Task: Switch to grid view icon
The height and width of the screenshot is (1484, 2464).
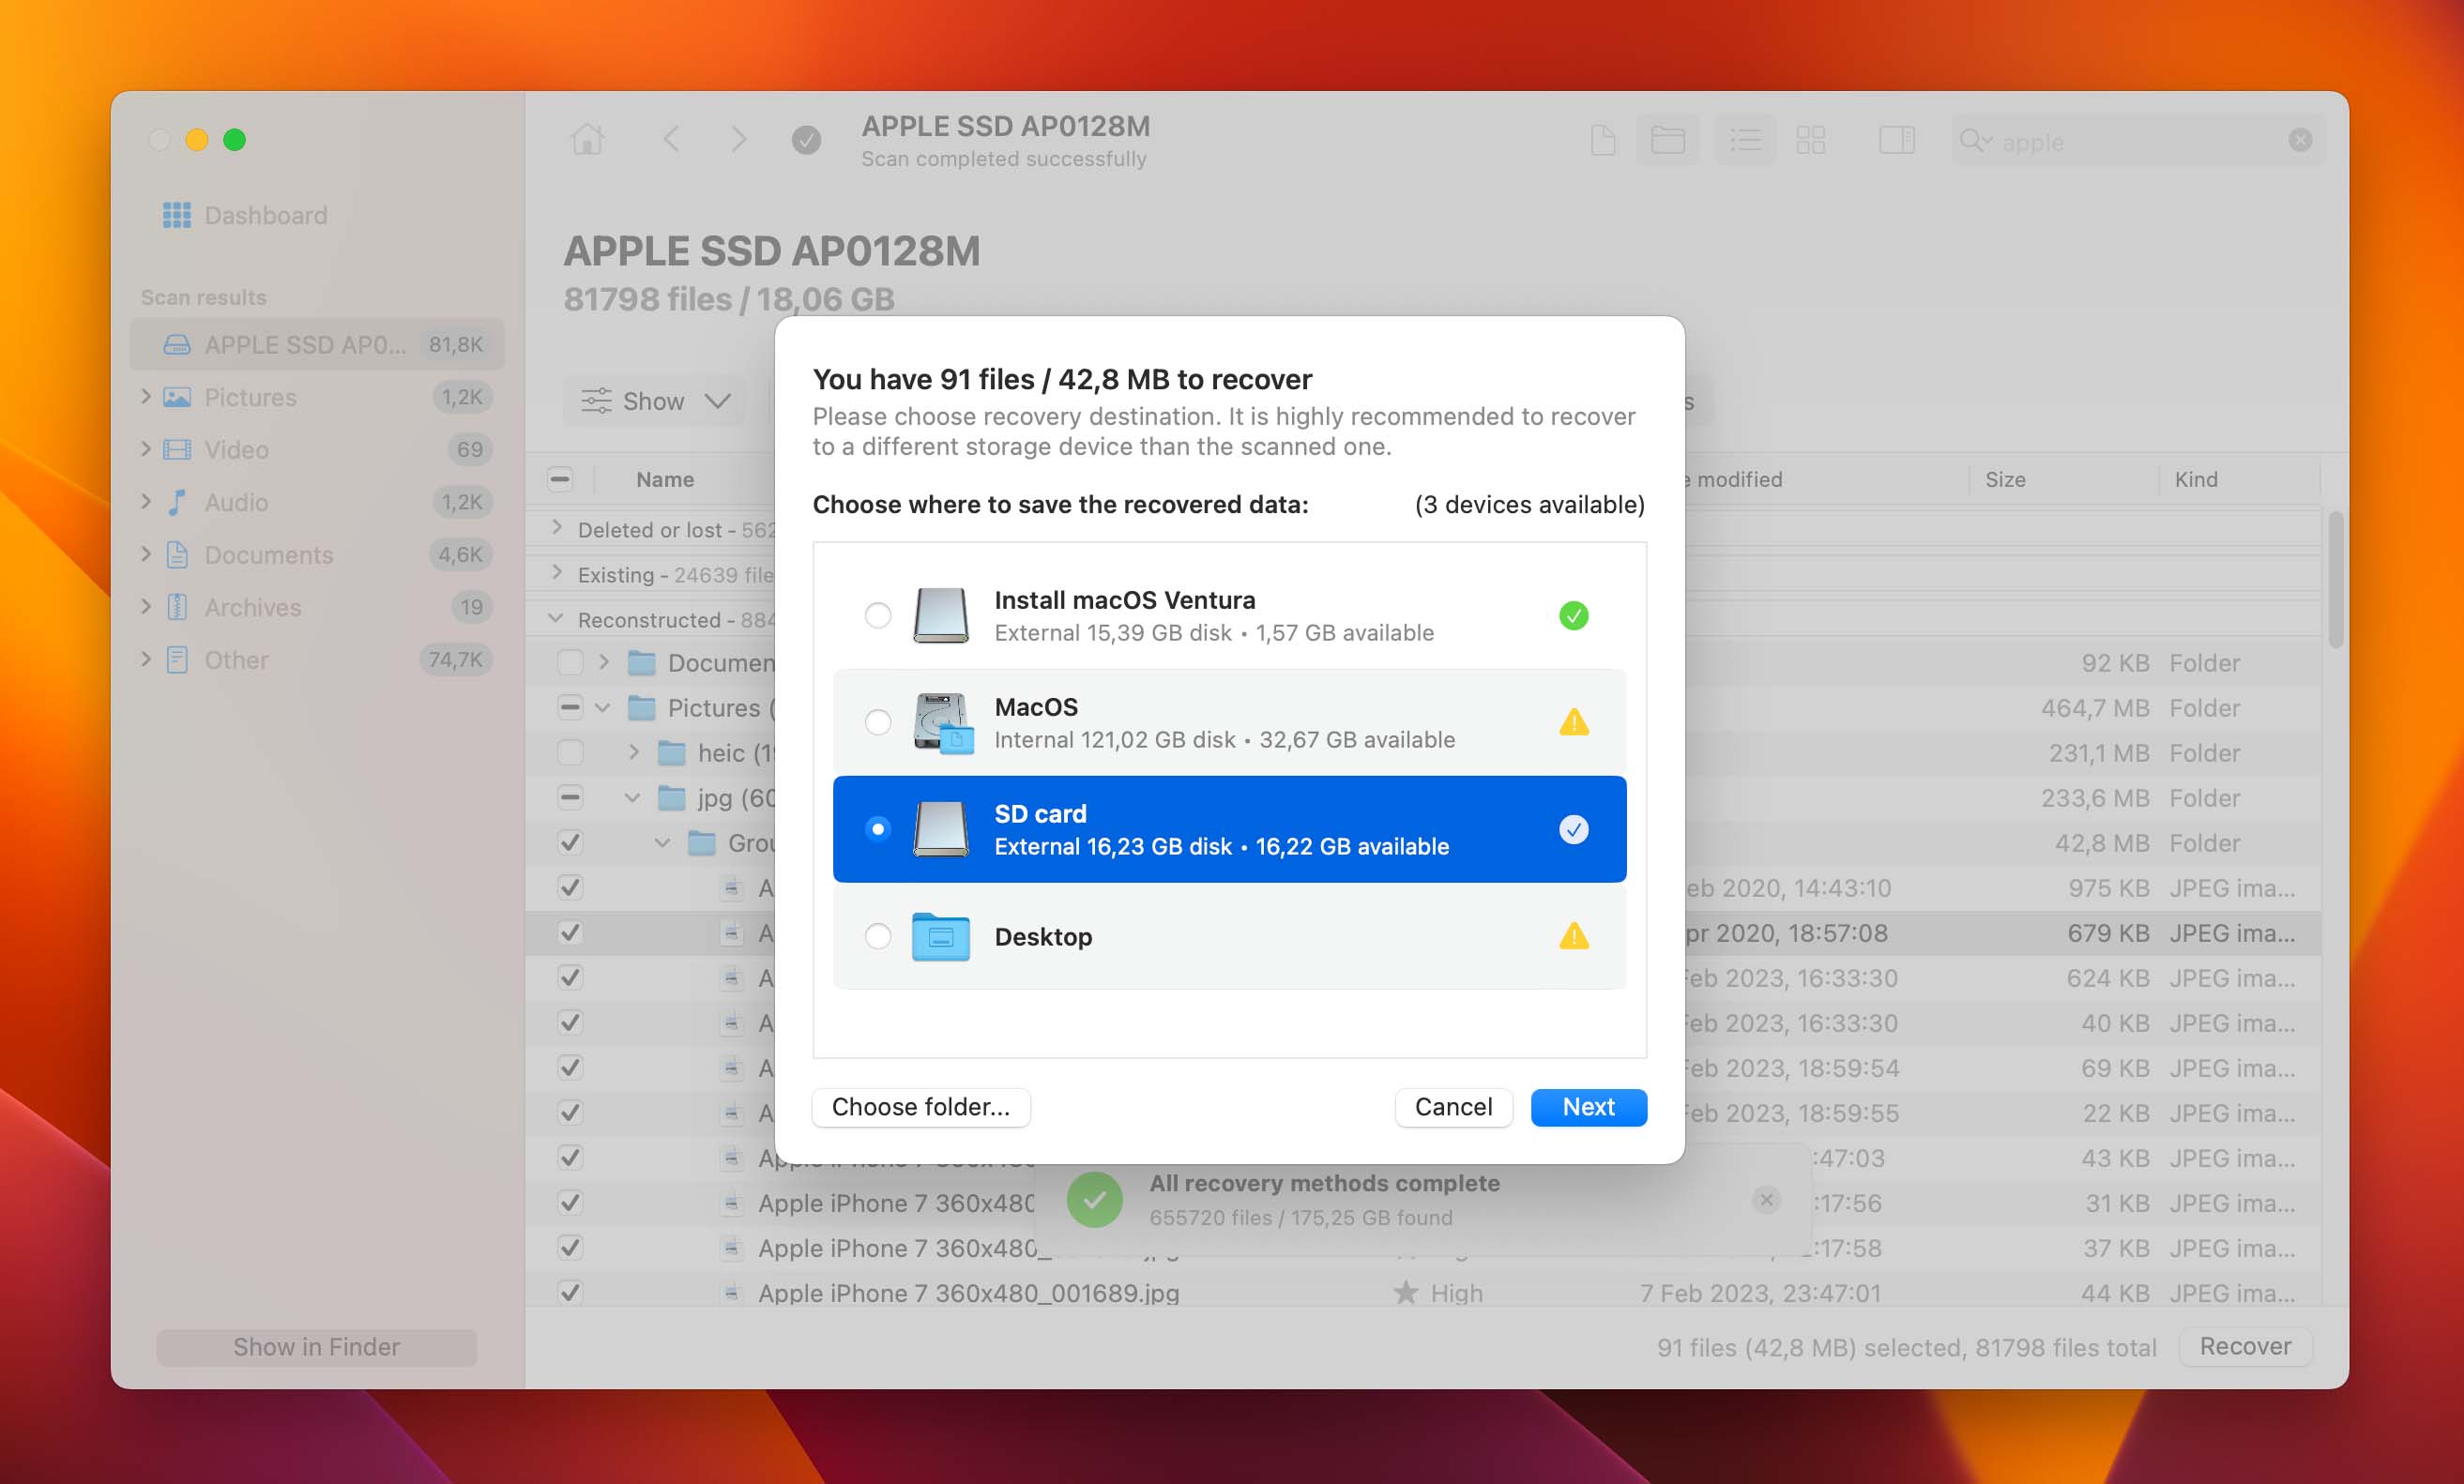Action: (x=1810, y=140)
